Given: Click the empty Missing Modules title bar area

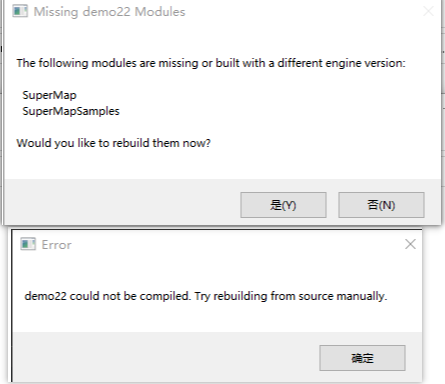Looking at the screenshot, I should (302, 11).
